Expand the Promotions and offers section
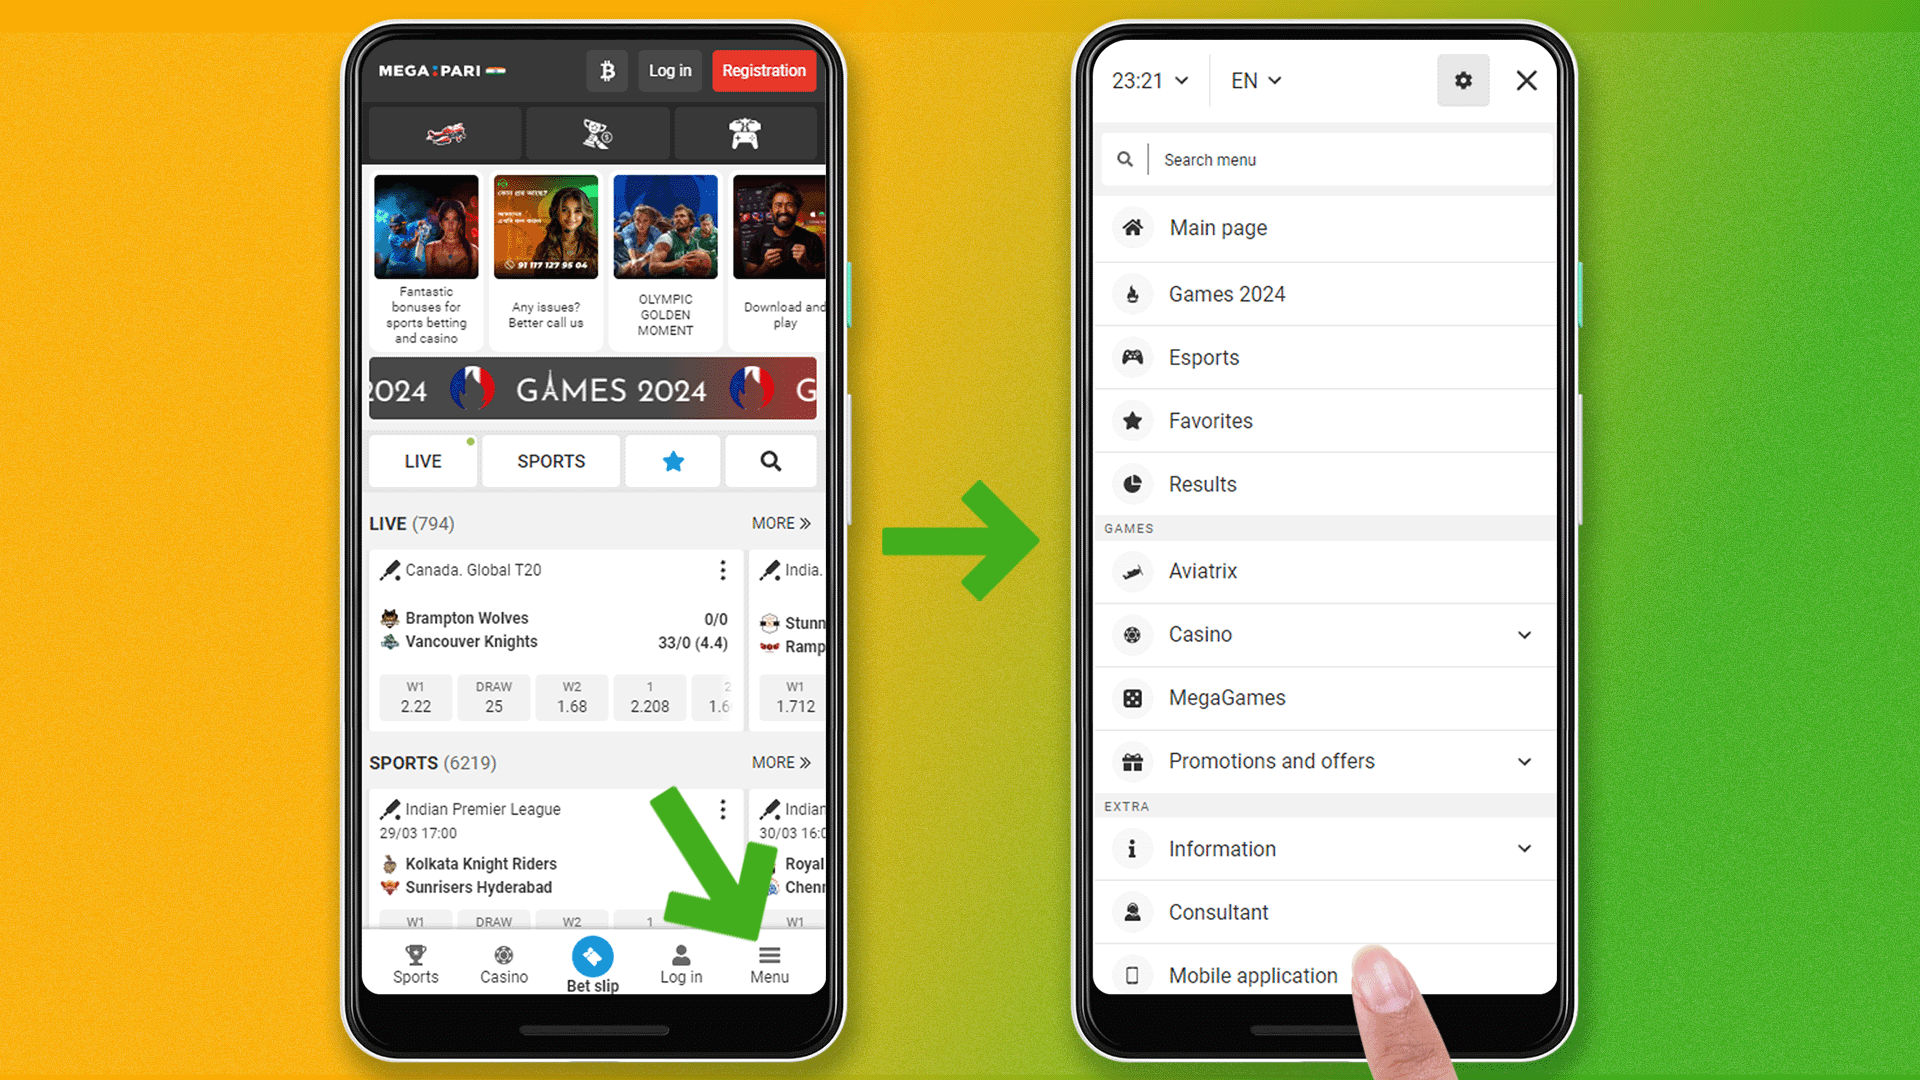 [x=1524, y=761]
